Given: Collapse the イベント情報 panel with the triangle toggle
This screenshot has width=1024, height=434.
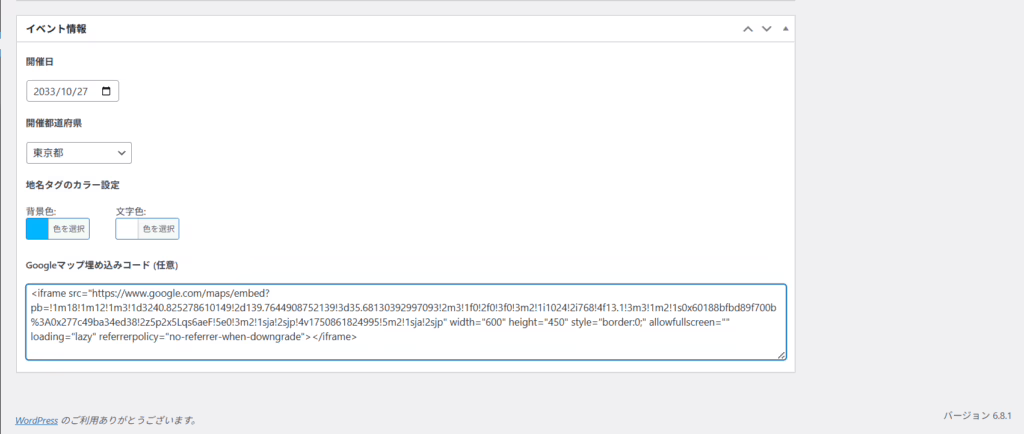Looking at the screenshot, I should 786,29.
